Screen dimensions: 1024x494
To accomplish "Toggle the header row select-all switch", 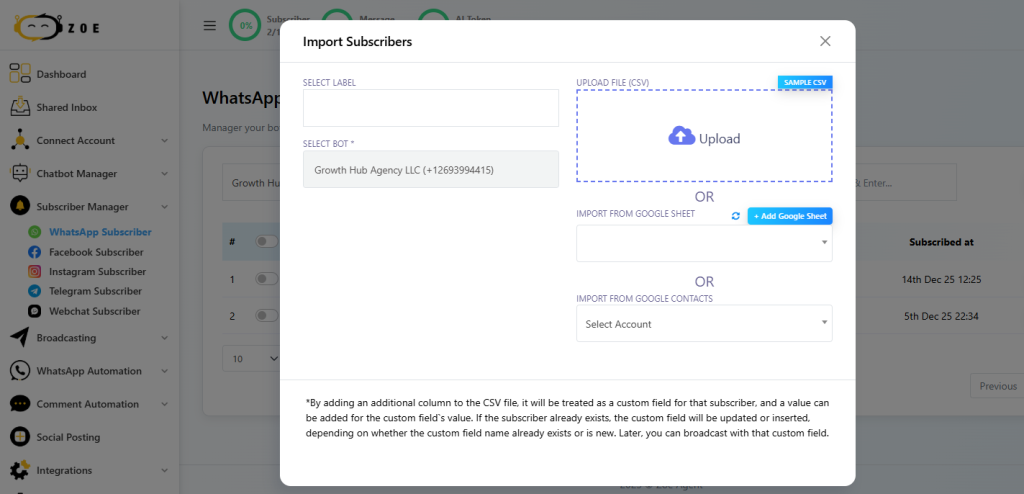I will (265, 241).
